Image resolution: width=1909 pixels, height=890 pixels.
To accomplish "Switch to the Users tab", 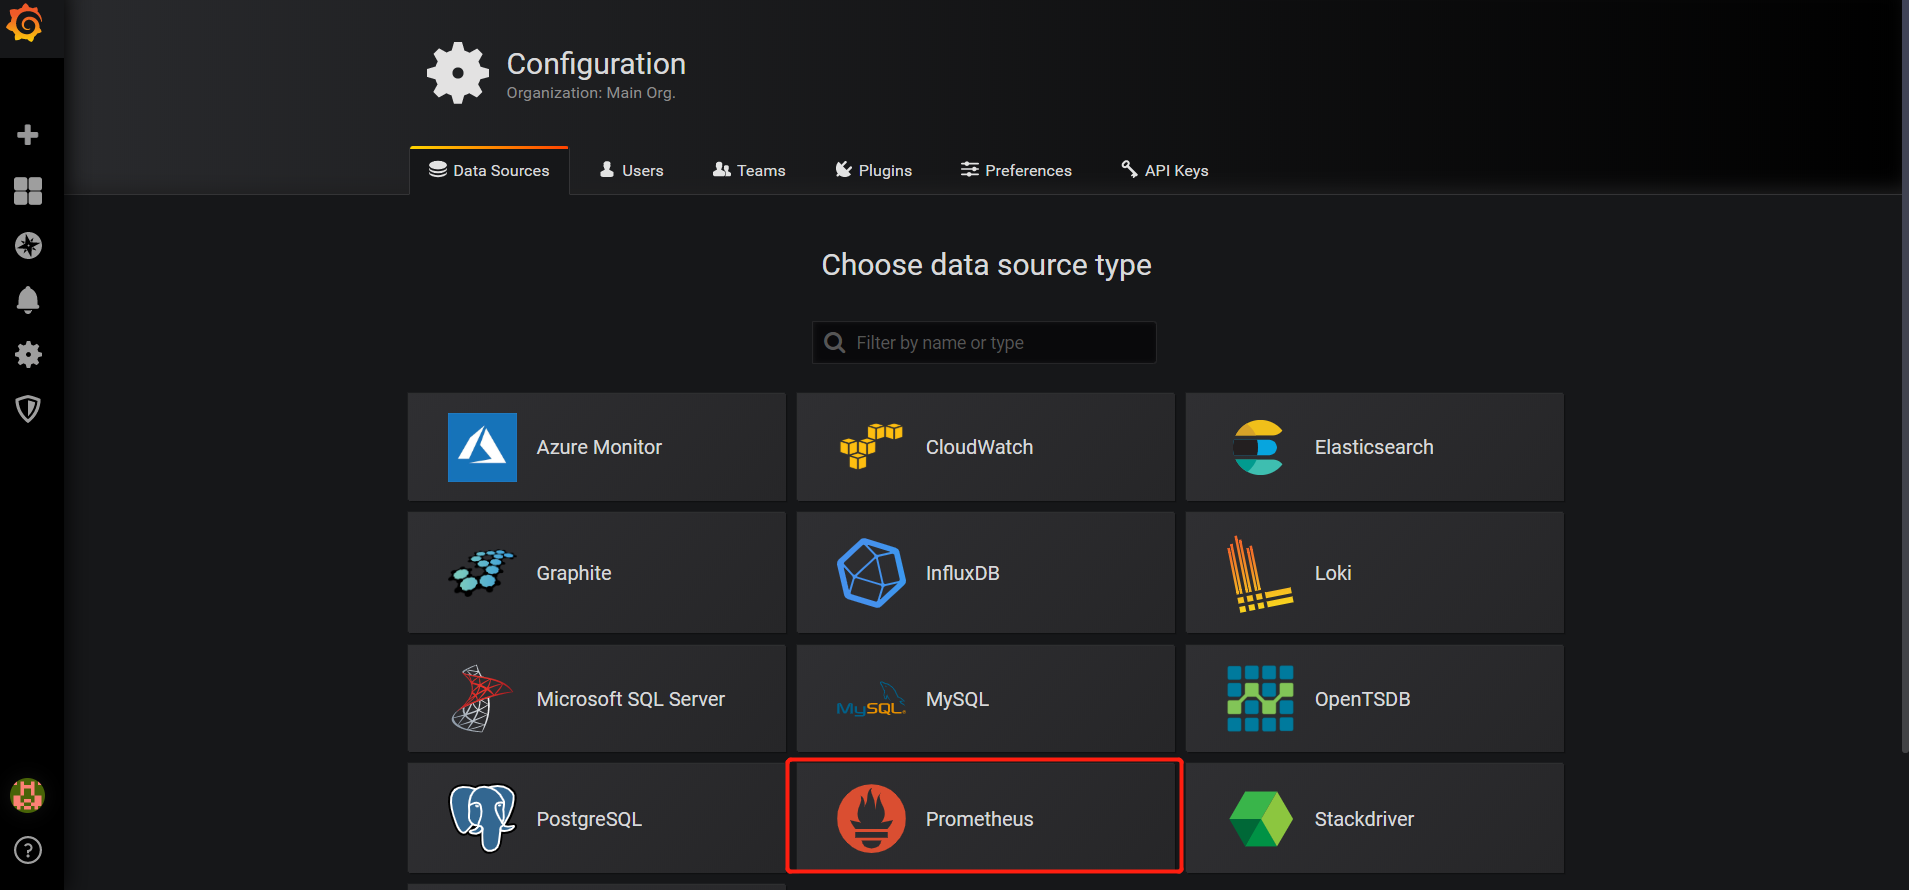I will point(631,170).
